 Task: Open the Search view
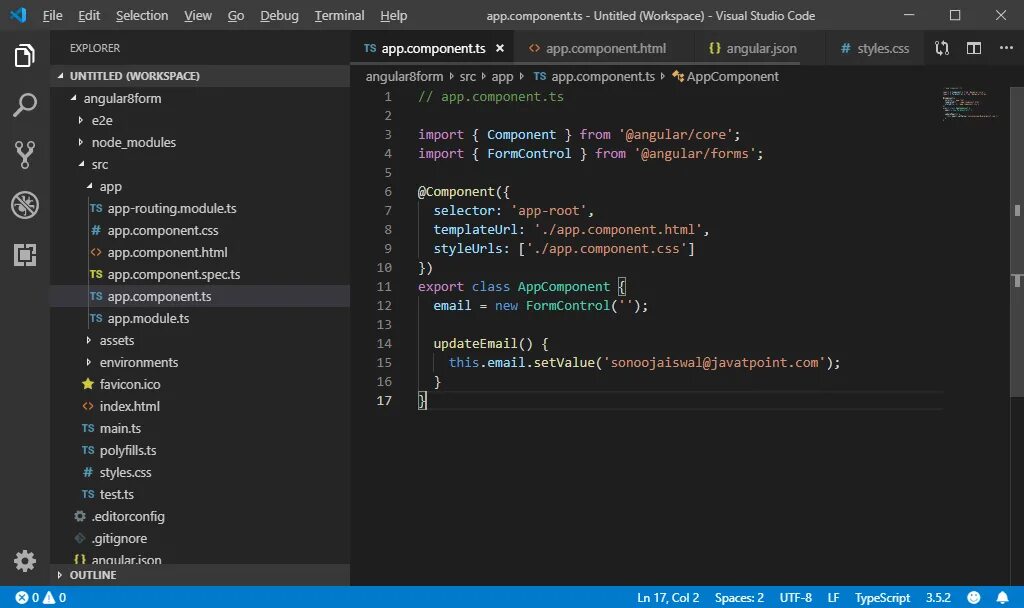coord(25,105)
